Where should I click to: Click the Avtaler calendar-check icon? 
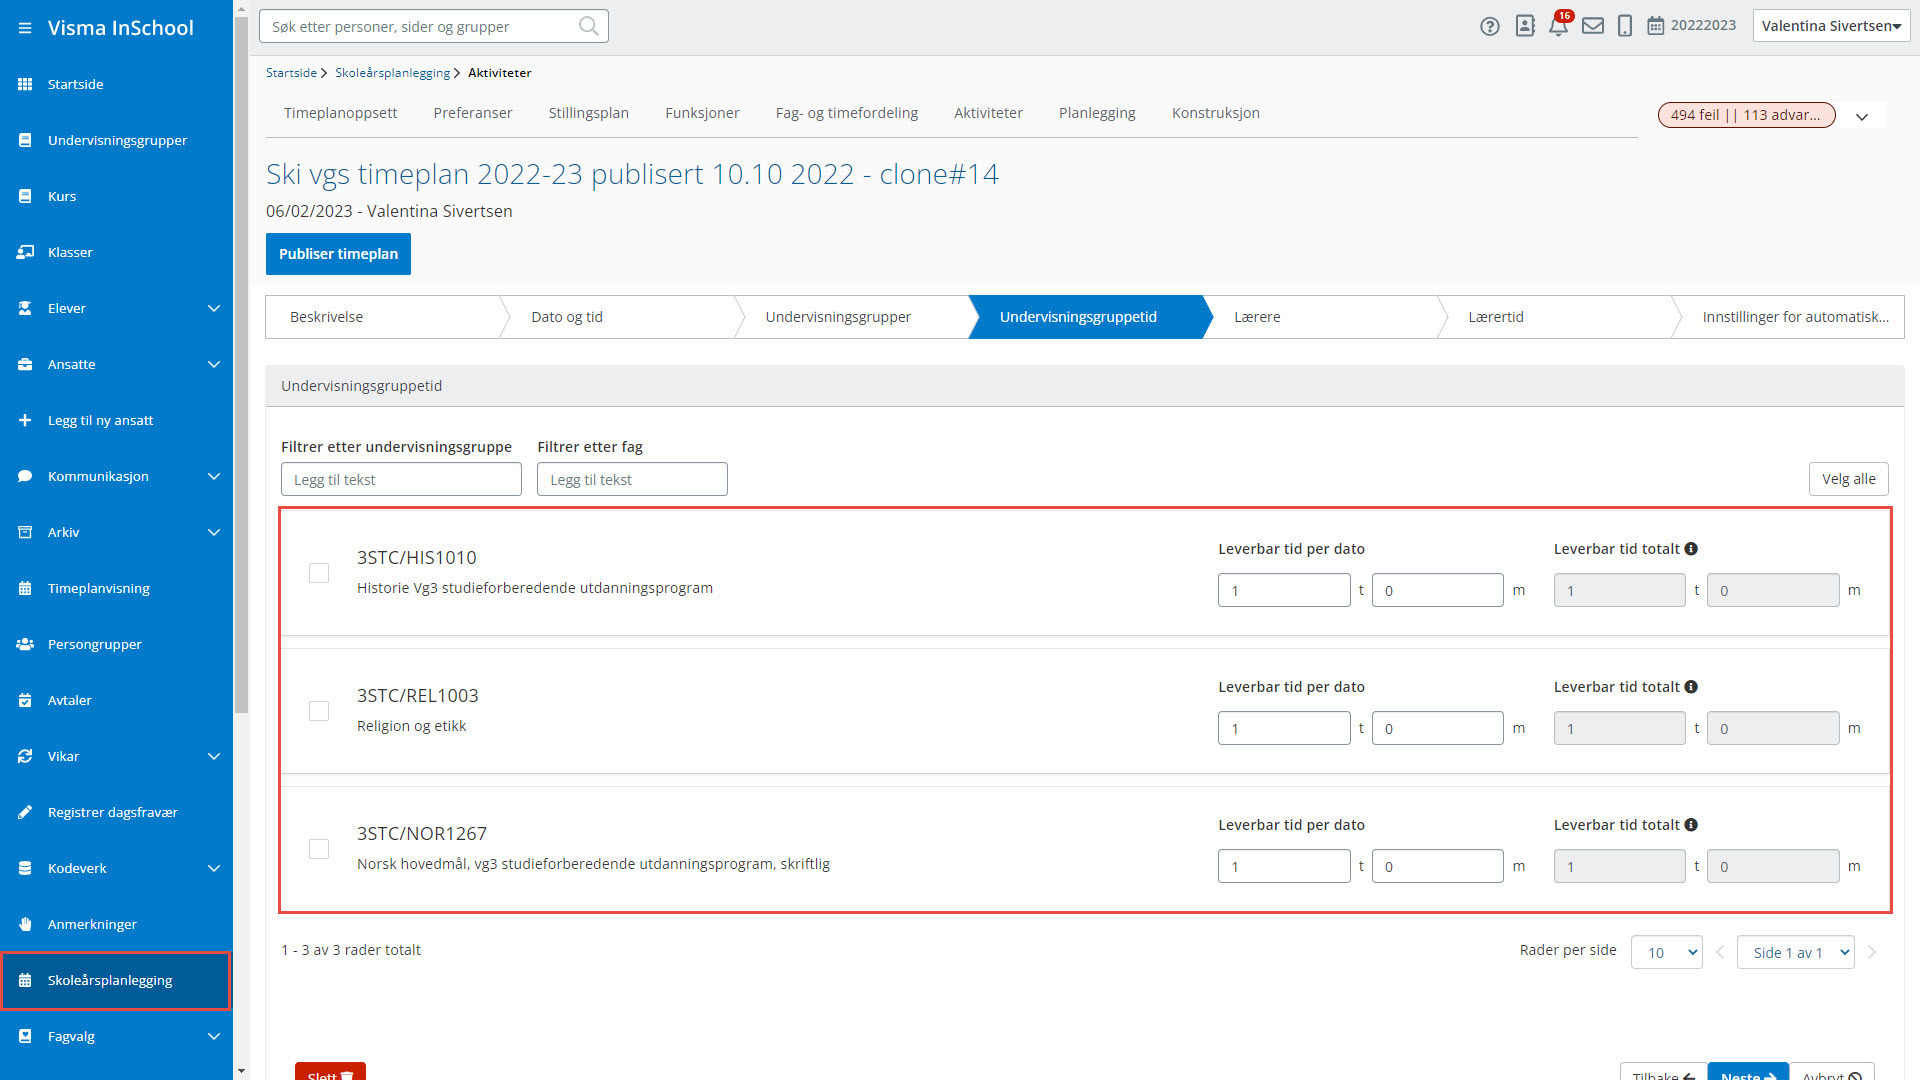pyautogui.click(x=25, y=700)
